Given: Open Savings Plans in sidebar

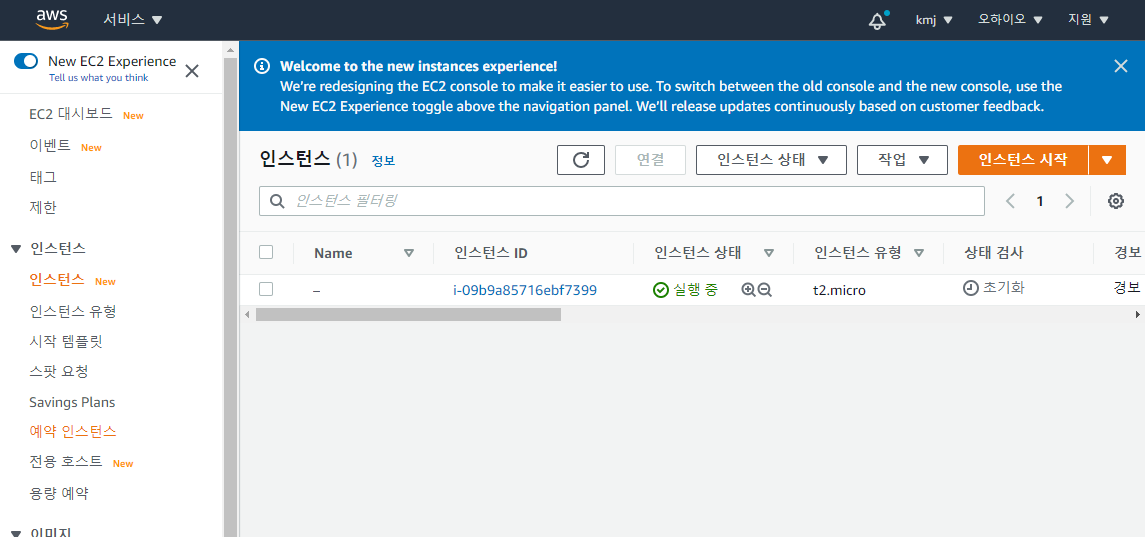Looking at the screenshot, I should (72, 402).
